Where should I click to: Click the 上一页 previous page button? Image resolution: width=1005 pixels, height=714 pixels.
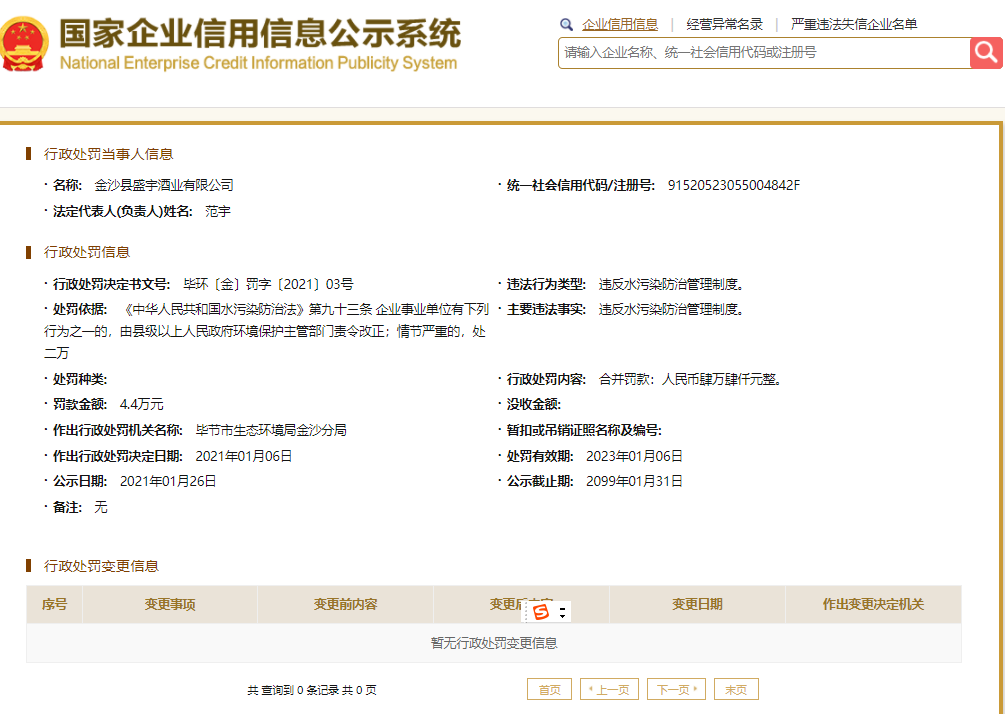click(609, 690)
